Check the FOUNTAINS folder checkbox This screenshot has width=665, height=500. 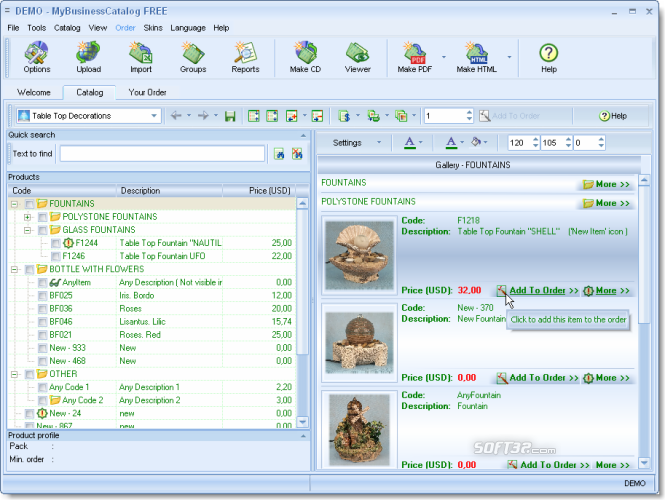29,204
